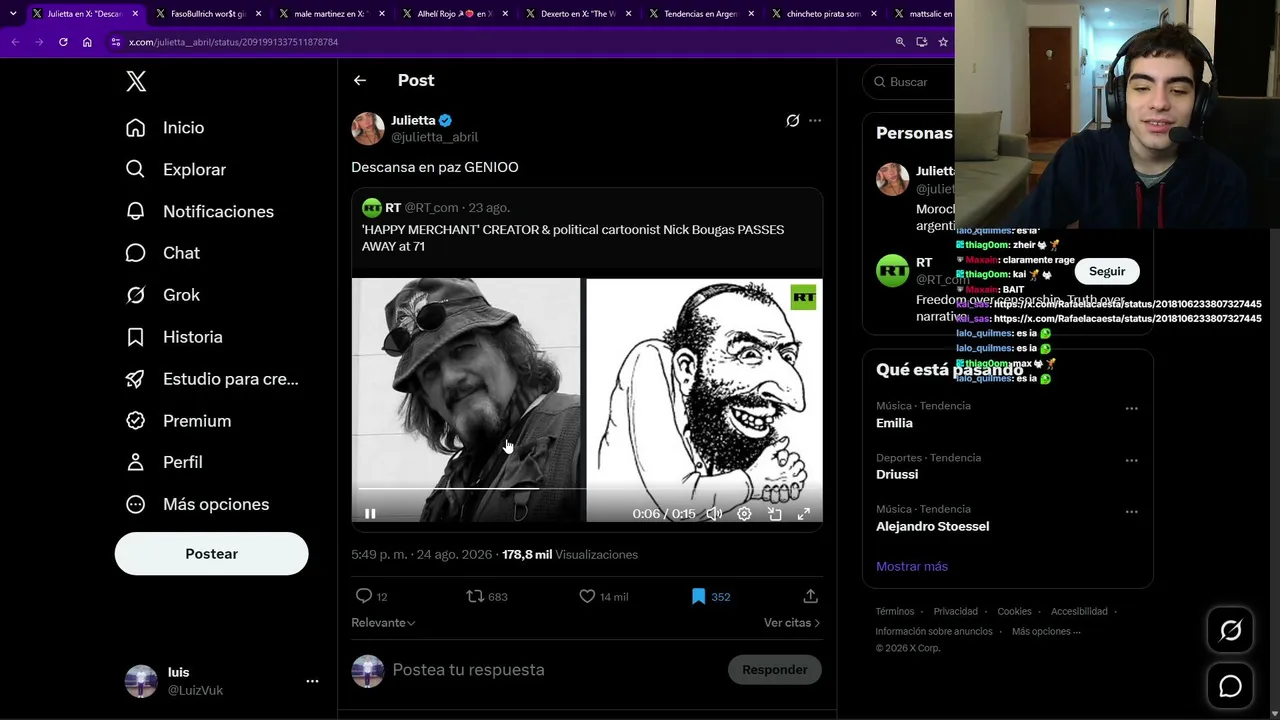This screenshot has width=1280, height=720.
Task: Like the post with 14 mil likes
Action: (x=587, y=596)
